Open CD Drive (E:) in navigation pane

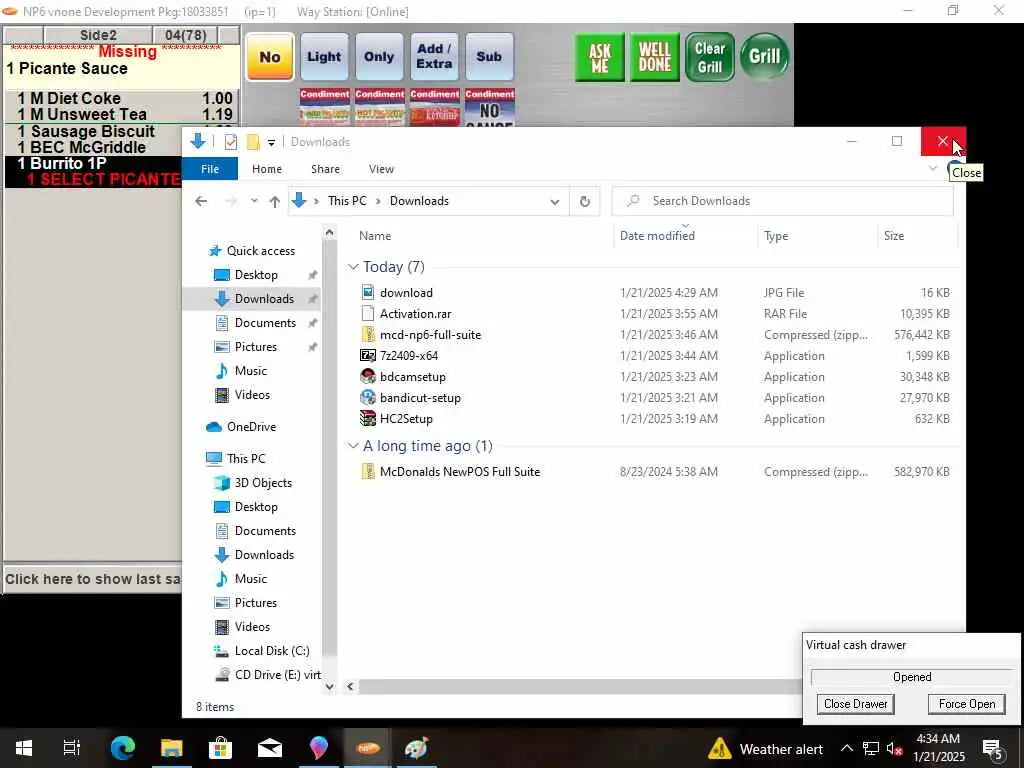(278, 675)
